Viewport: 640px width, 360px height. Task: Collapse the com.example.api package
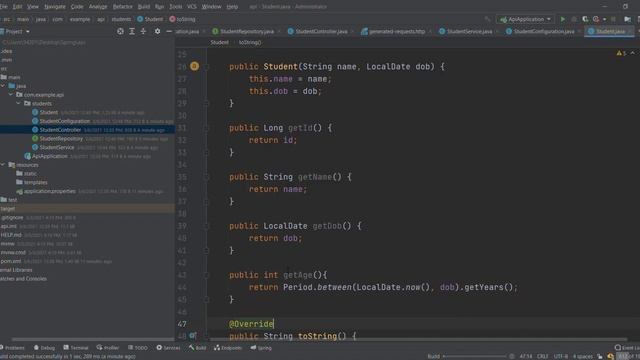point(11,95)
